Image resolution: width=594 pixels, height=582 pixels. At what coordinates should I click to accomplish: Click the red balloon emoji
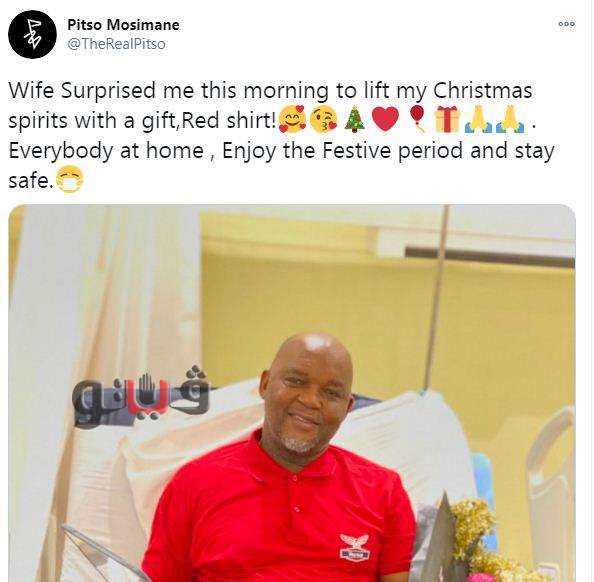417,120
